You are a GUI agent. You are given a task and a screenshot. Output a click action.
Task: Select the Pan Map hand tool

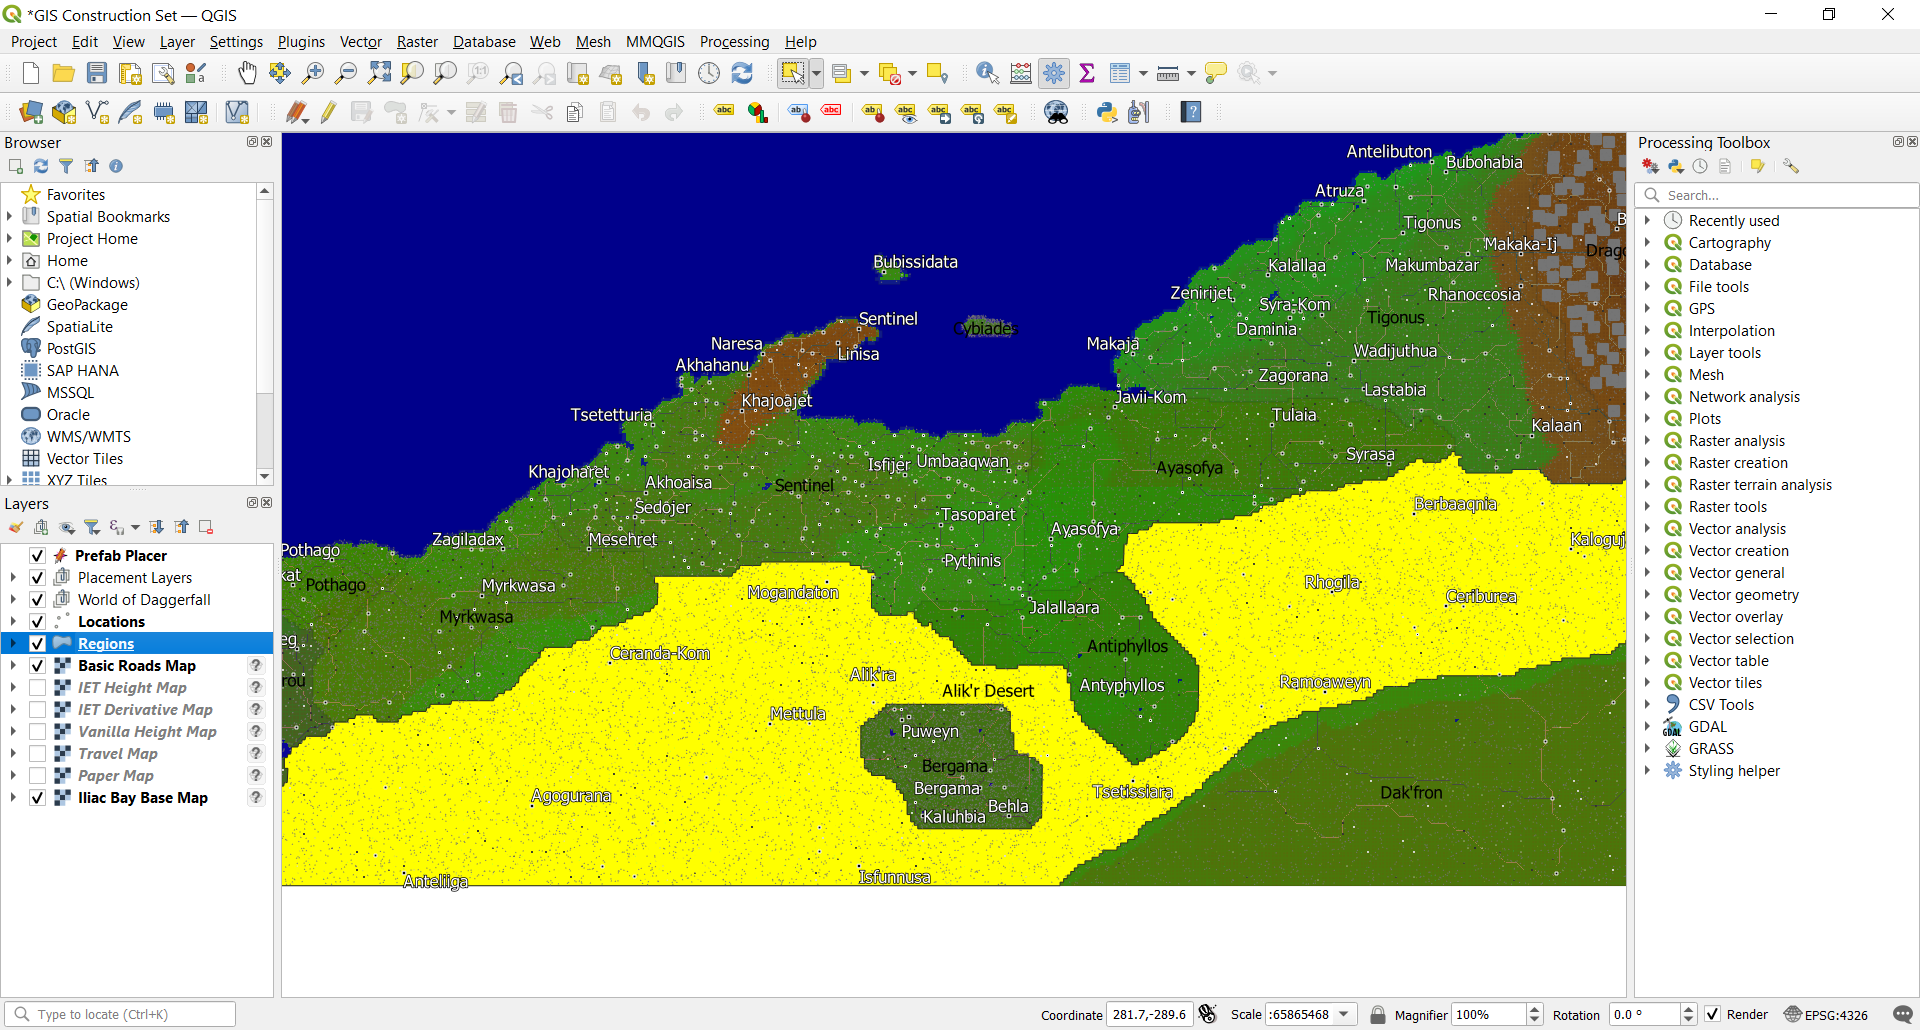247,73
